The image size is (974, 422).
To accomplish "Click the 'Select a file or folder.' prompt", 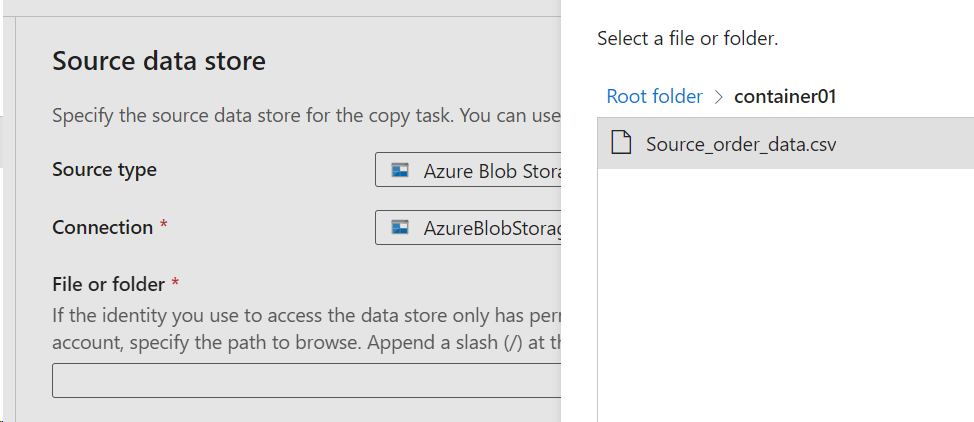I will click(687, 39).
